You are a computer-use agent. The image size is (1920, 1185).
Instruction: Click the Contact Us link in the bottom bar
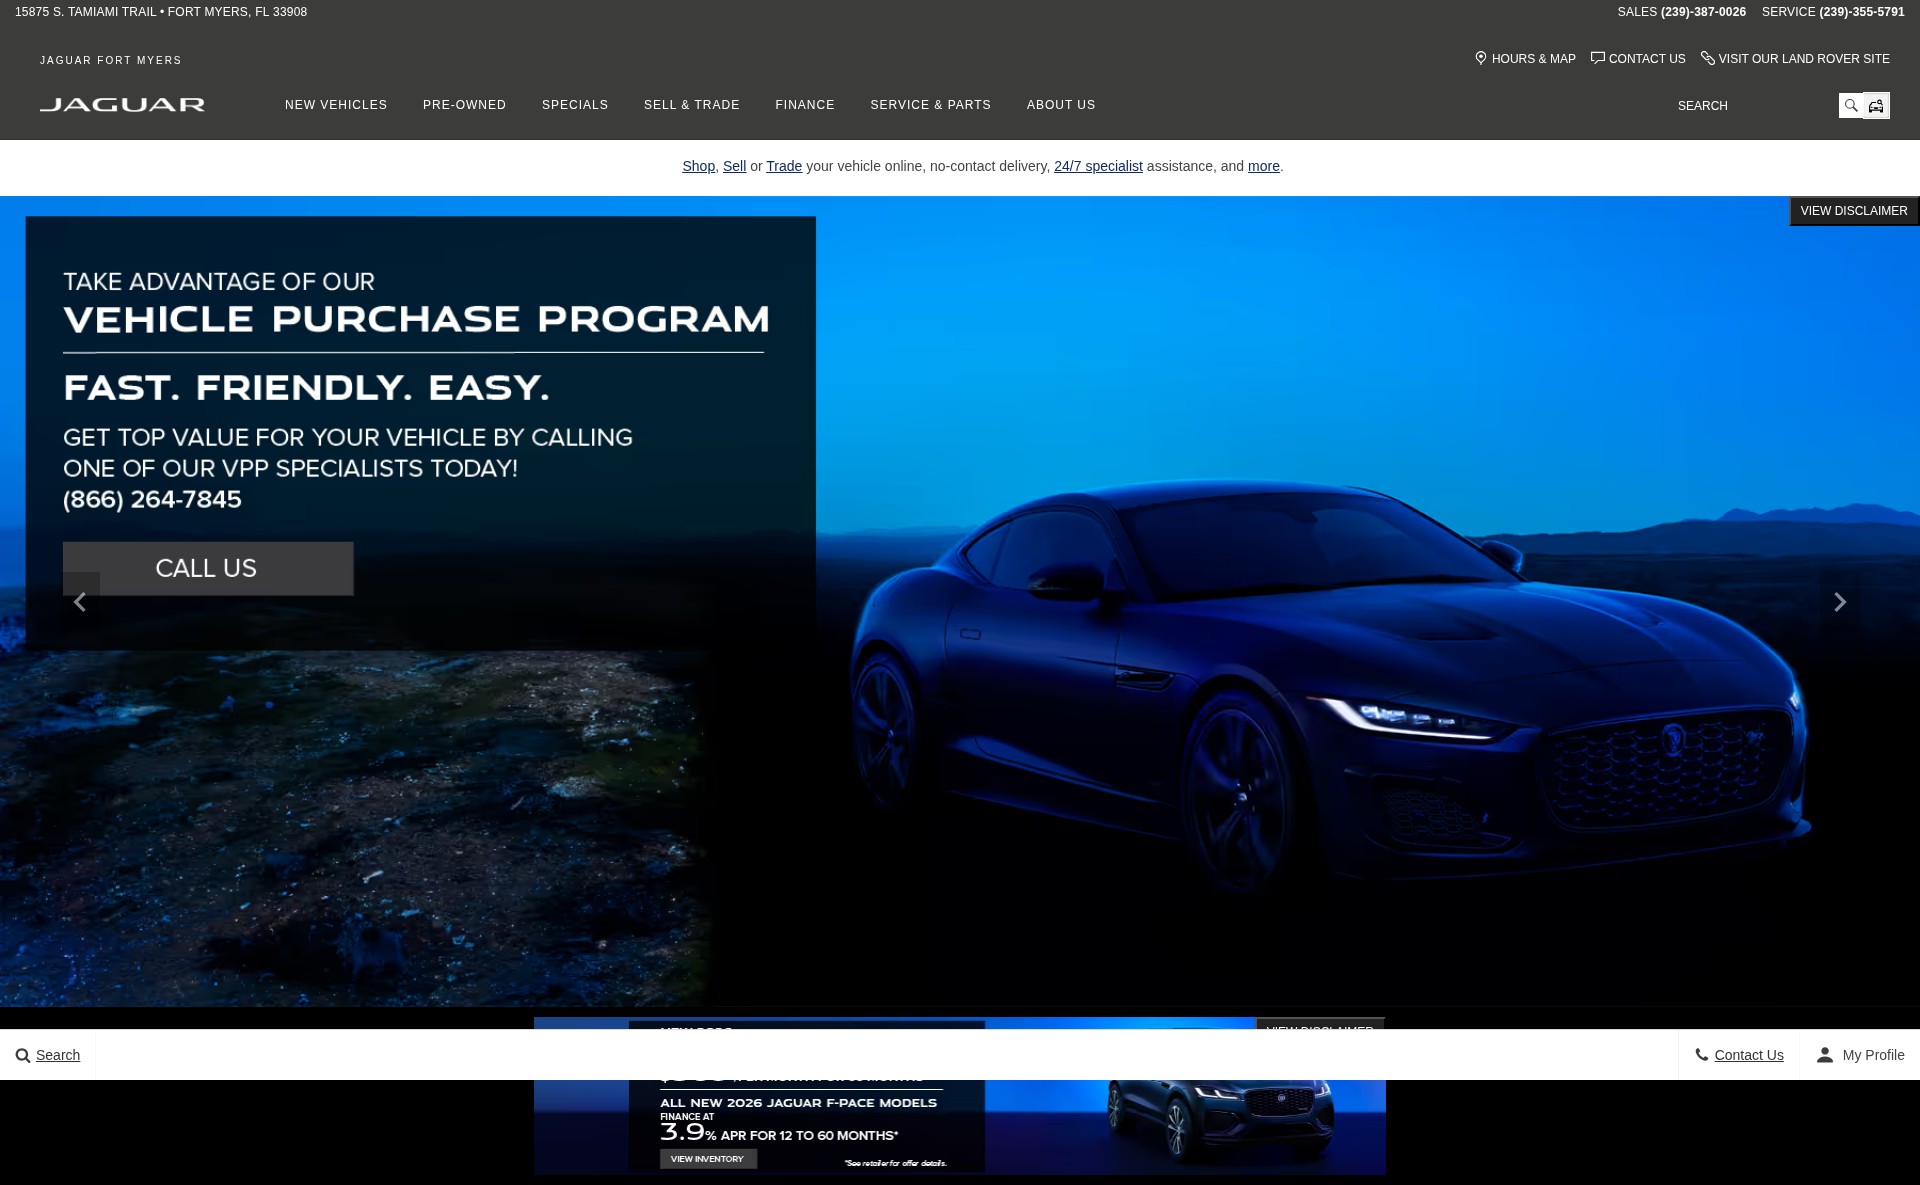[1749, 1055]
